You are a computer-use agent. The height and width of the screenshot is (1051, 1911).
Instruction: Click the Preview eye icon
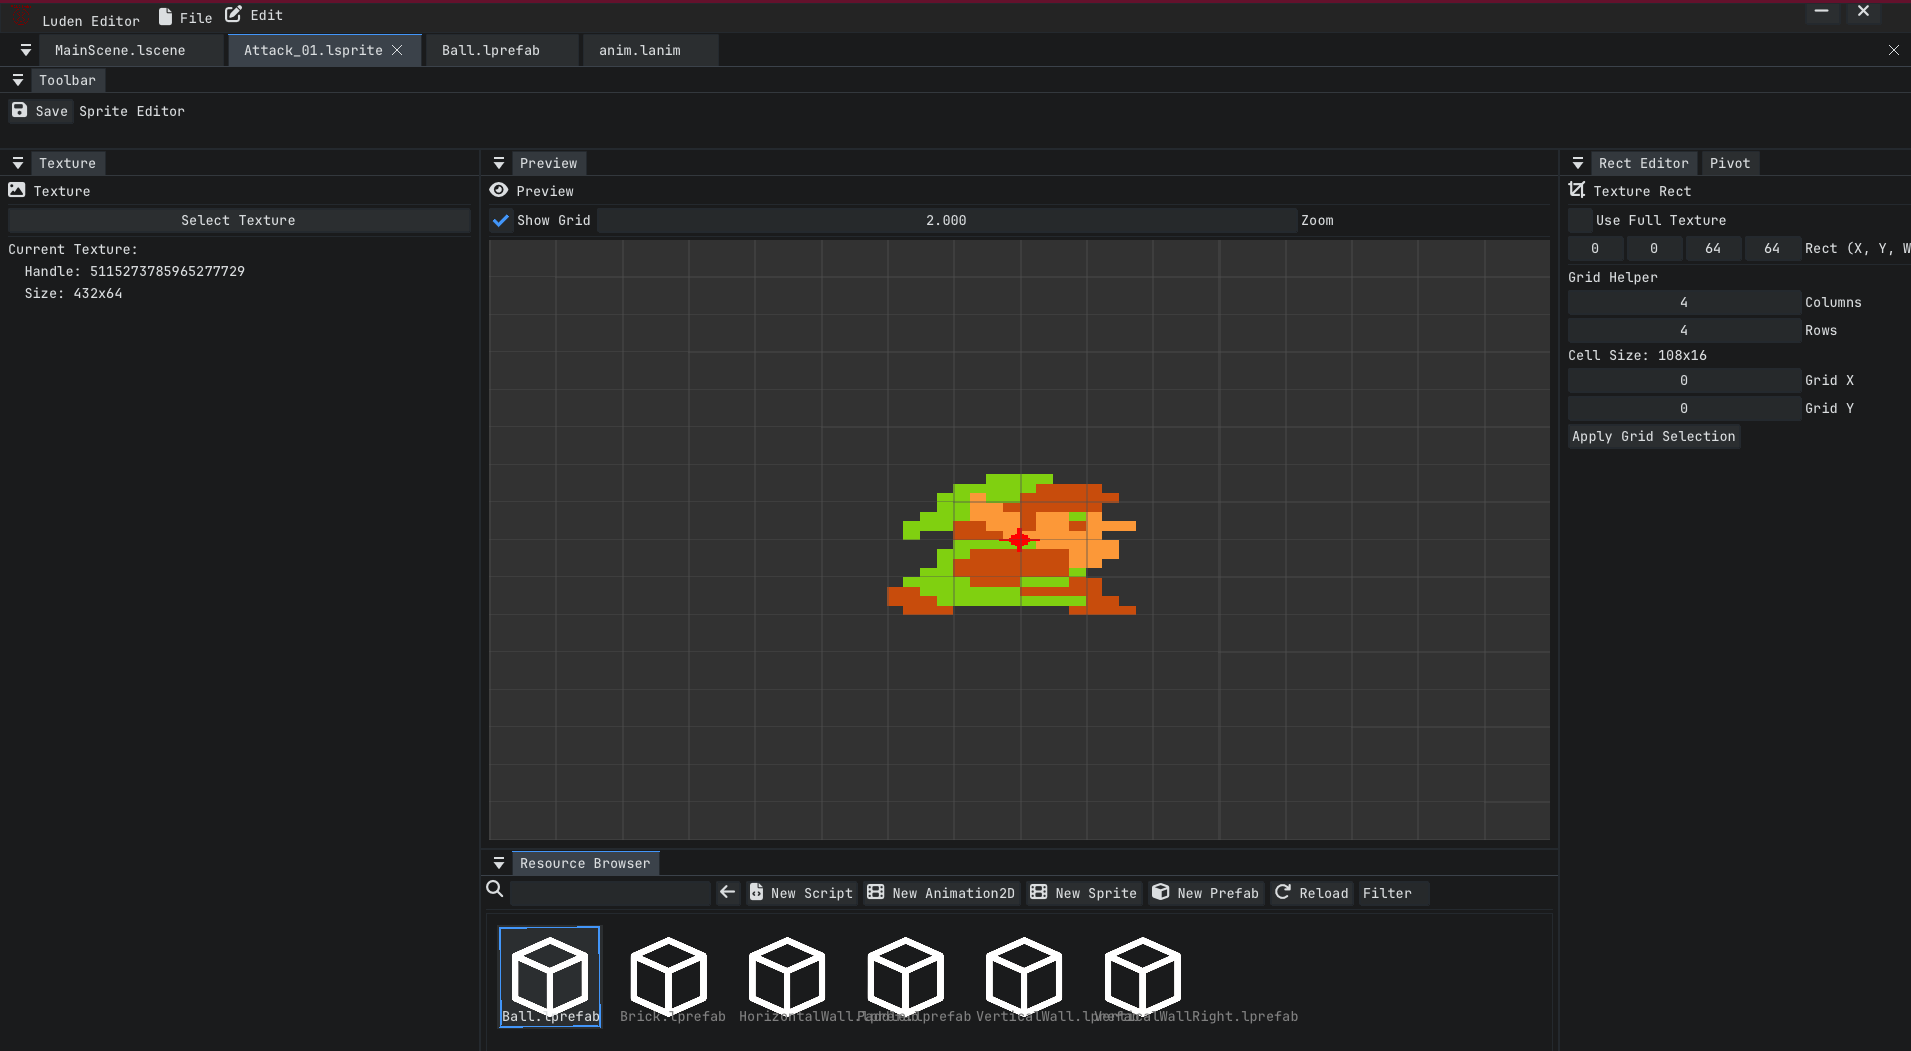[499, 190]
